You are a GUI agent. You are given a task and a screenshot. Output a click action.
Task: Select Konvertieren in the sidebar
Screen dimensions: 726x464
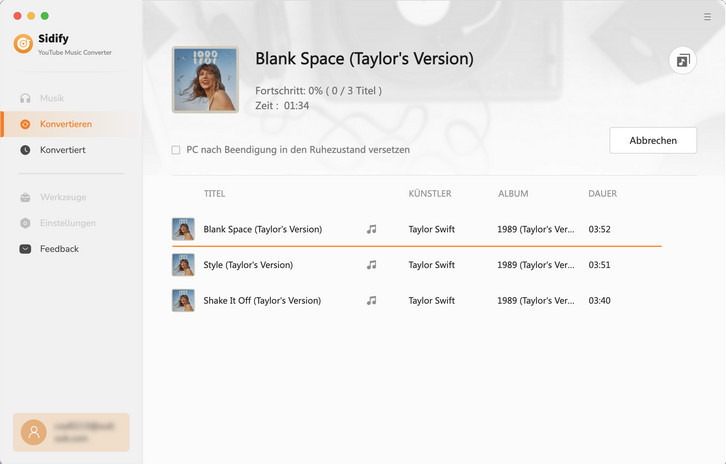[66, 124]
